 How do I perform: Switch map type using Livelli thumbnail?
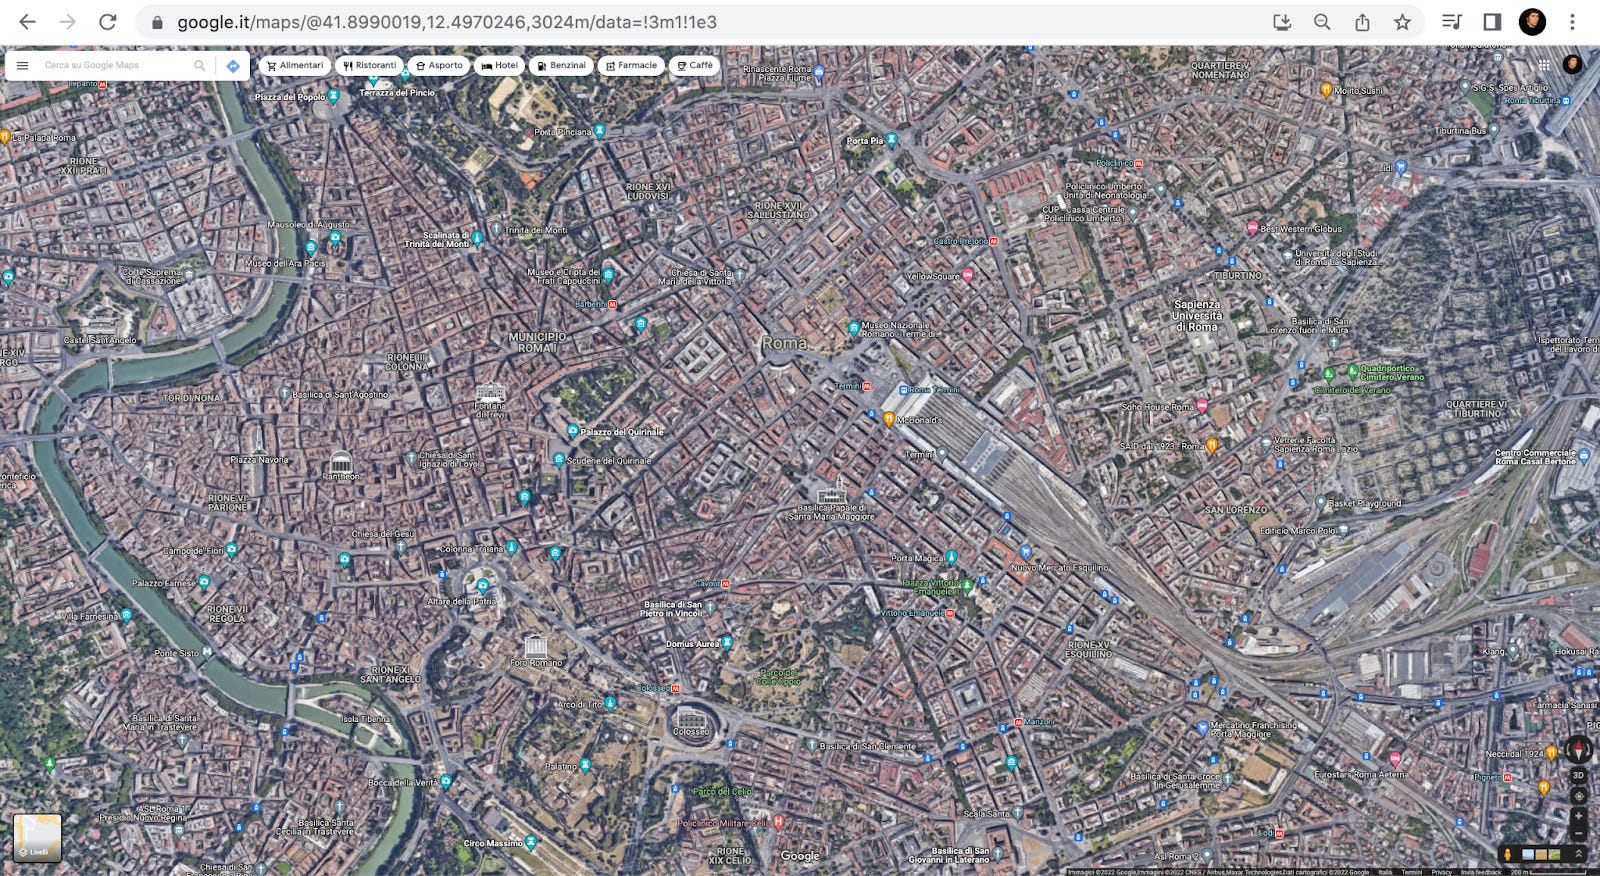pyautogui.click(x=37, y=838)
